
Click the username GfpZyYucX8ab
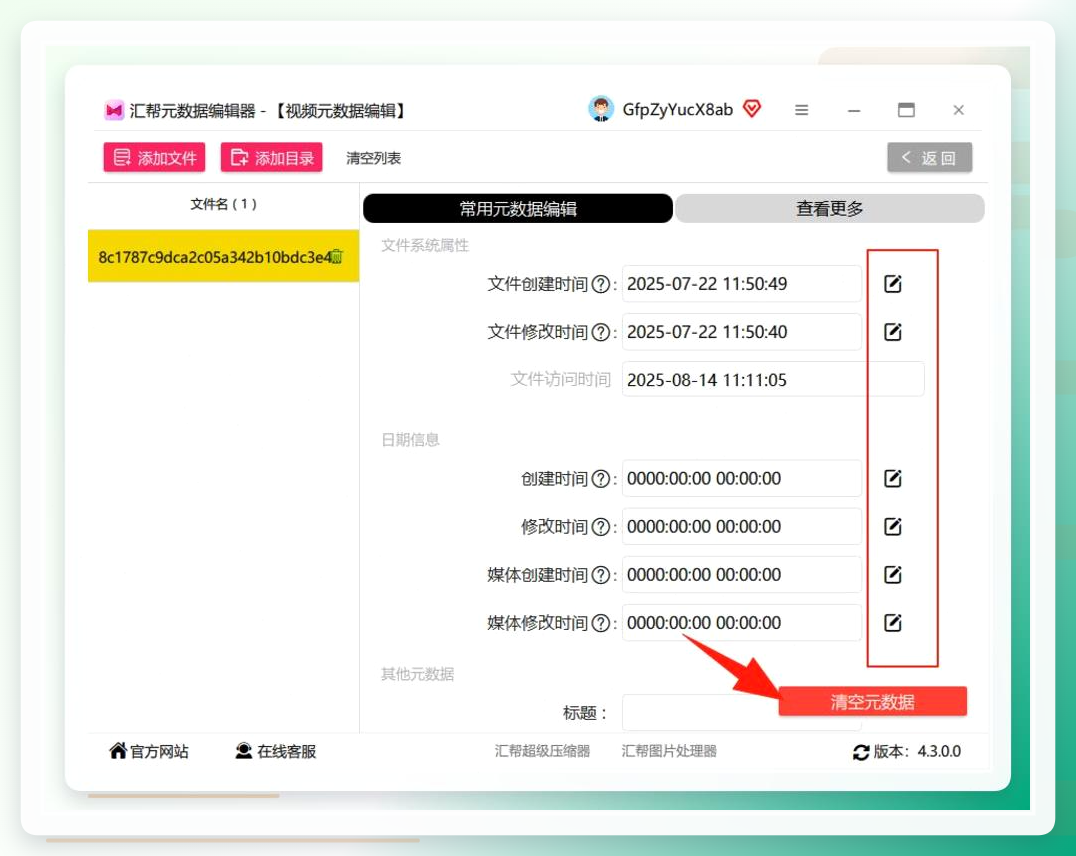point(677,110)
